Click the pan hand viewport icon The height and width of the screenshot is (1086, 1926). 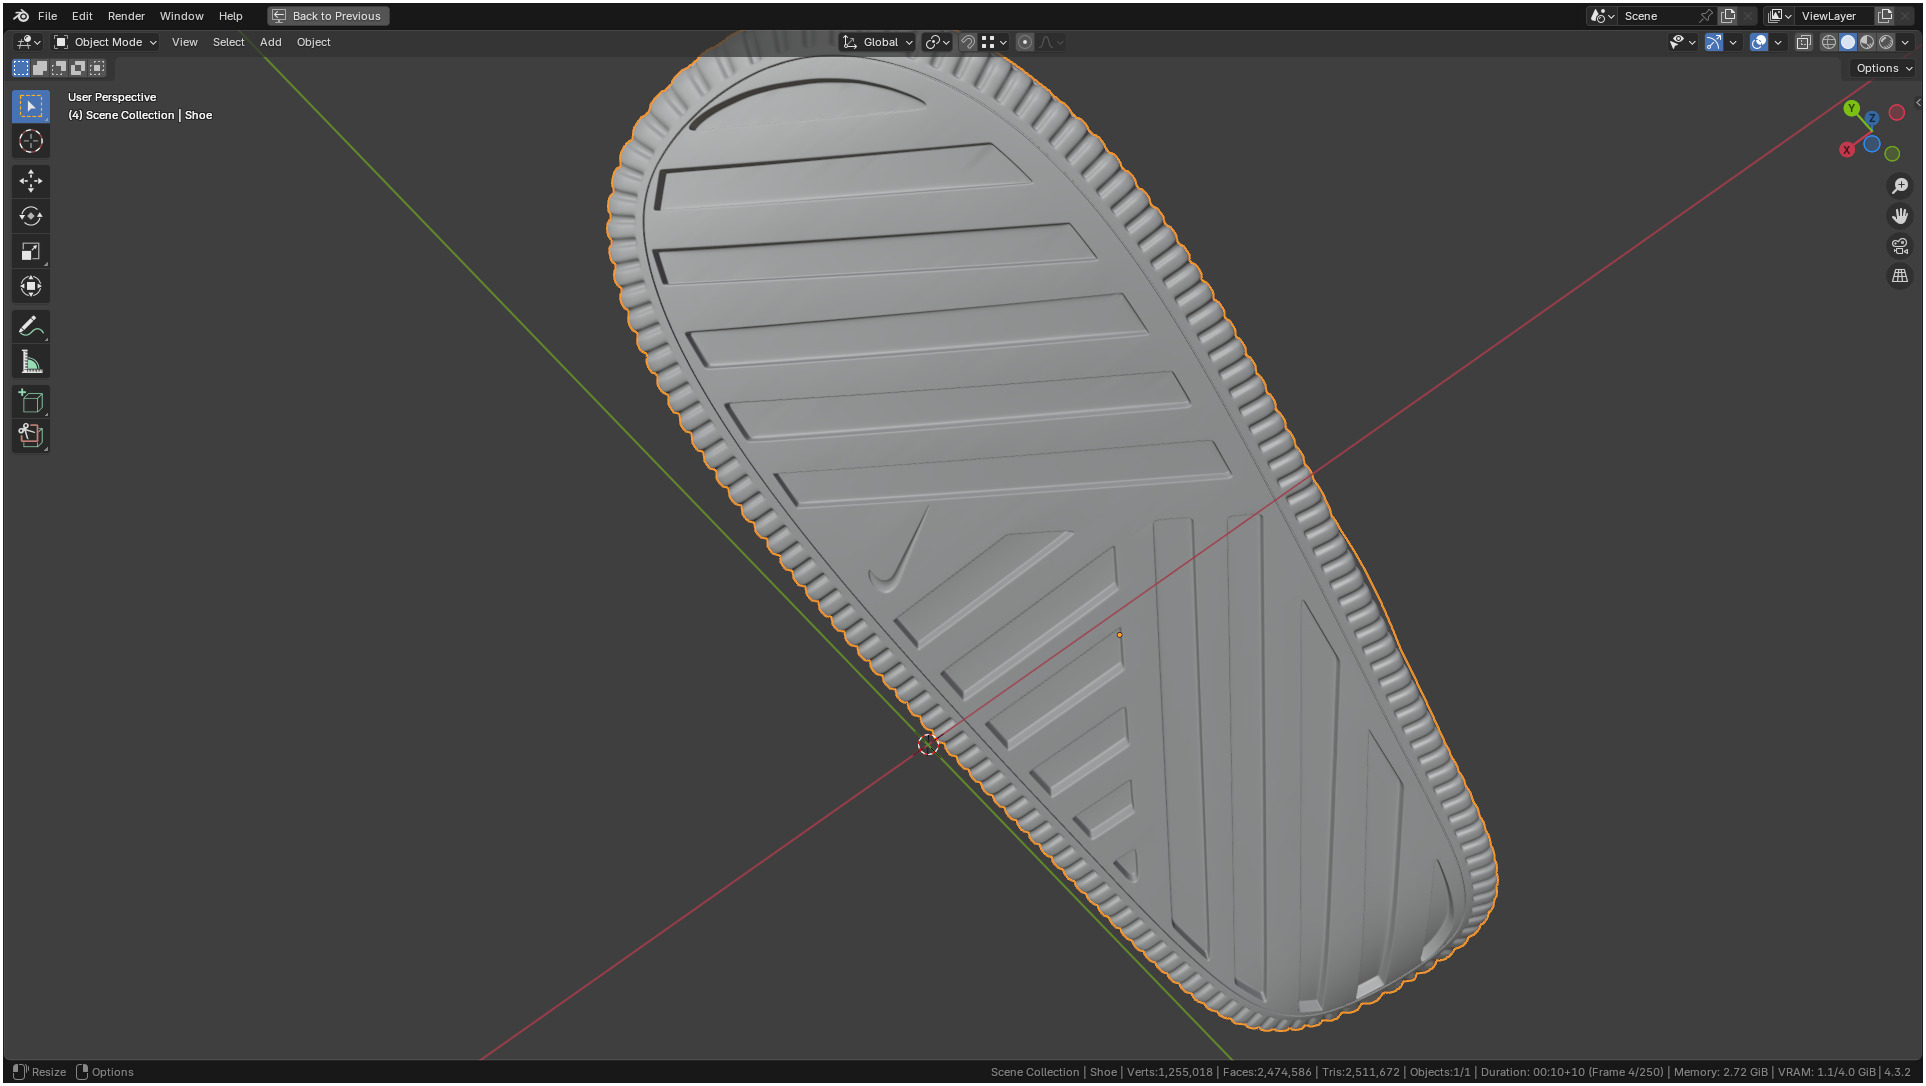point(1900,216)
